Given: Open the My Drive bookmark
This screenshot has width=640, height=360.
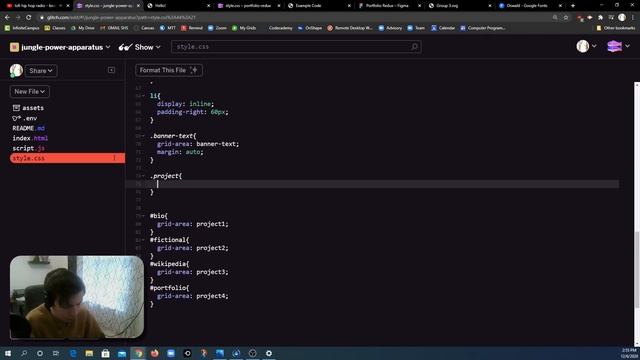Looking at the screenshot, I should [x=82, y=28].
